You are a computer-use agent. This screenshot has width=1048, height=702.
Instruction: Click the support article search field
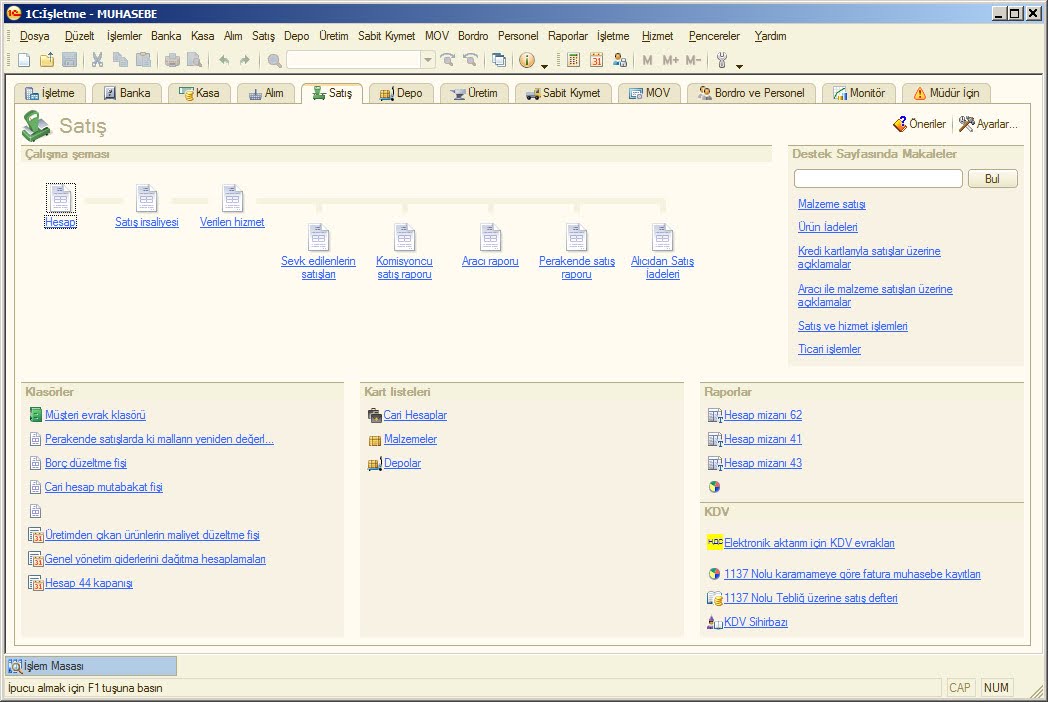click(878, 179)
